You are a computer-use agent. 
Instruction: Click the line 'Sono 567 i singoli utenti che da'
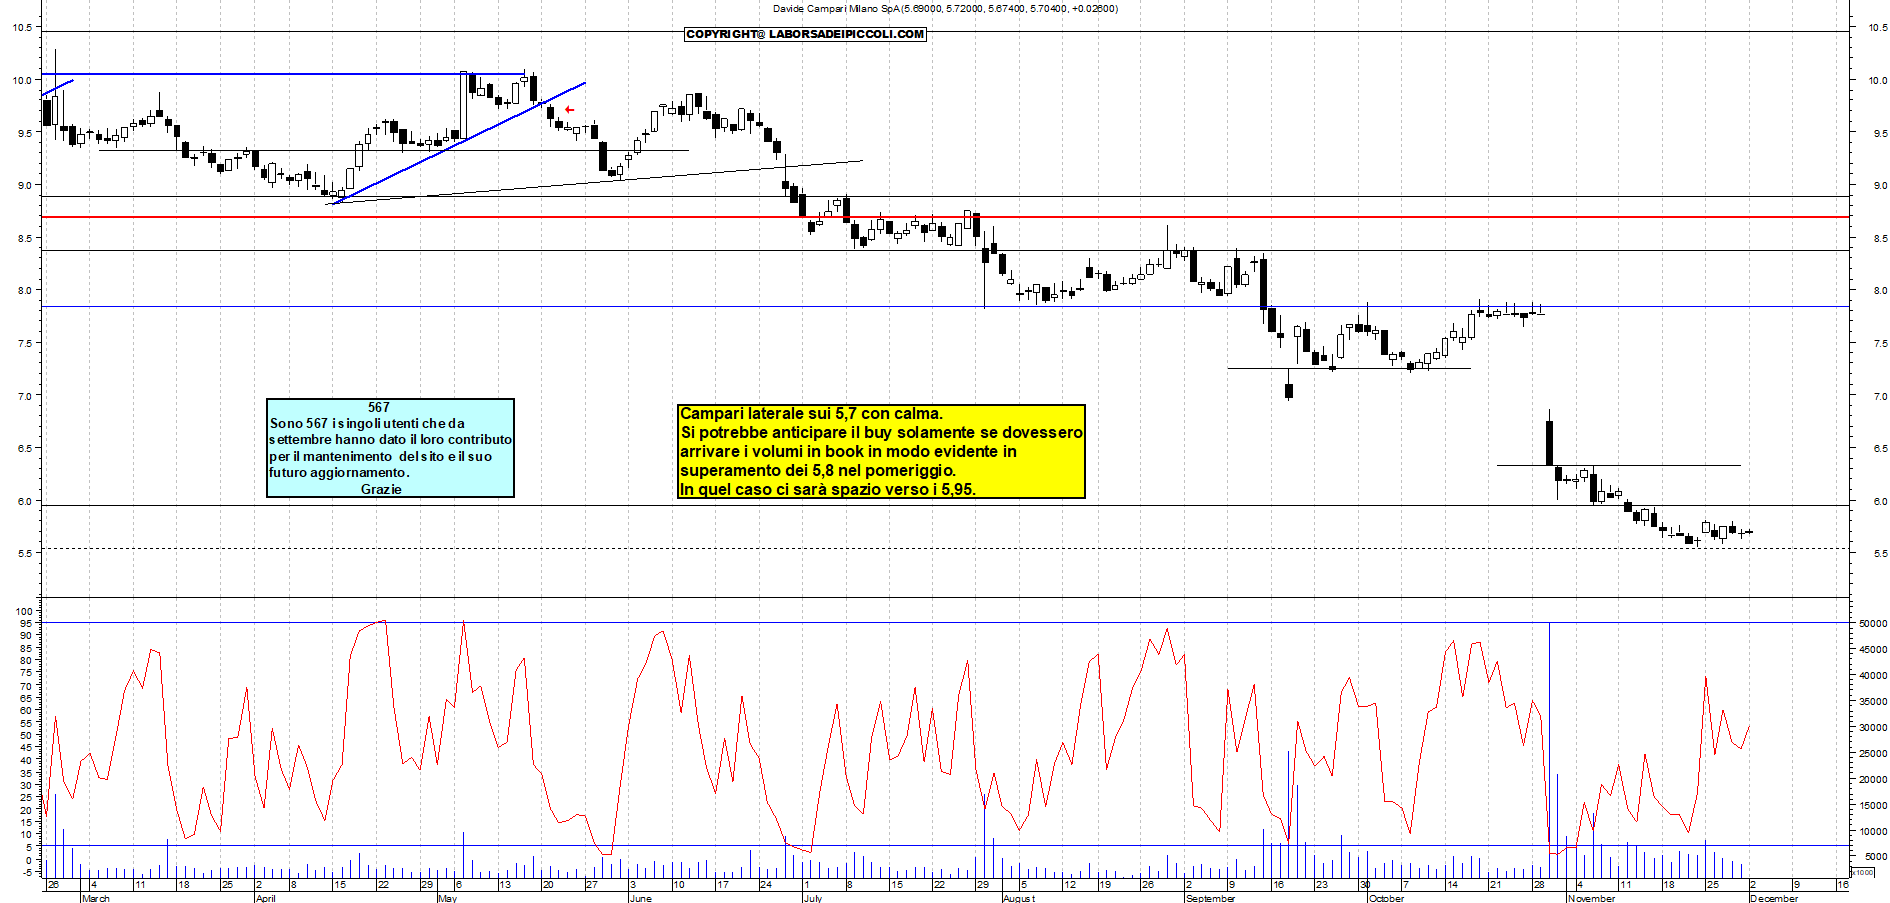[x=367, y=423]
